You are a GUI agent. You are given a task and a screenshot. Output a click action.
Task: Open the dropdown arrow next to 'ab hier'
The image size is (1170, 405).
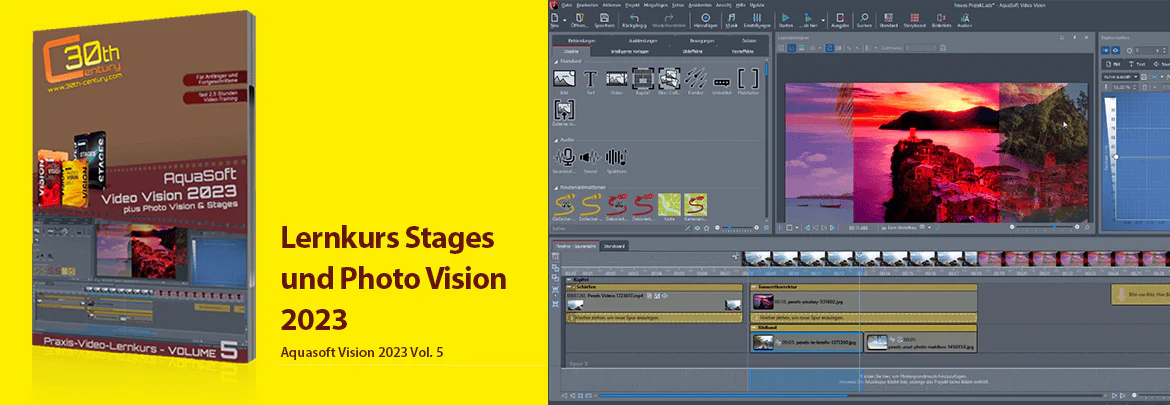[x=824, y=18]
